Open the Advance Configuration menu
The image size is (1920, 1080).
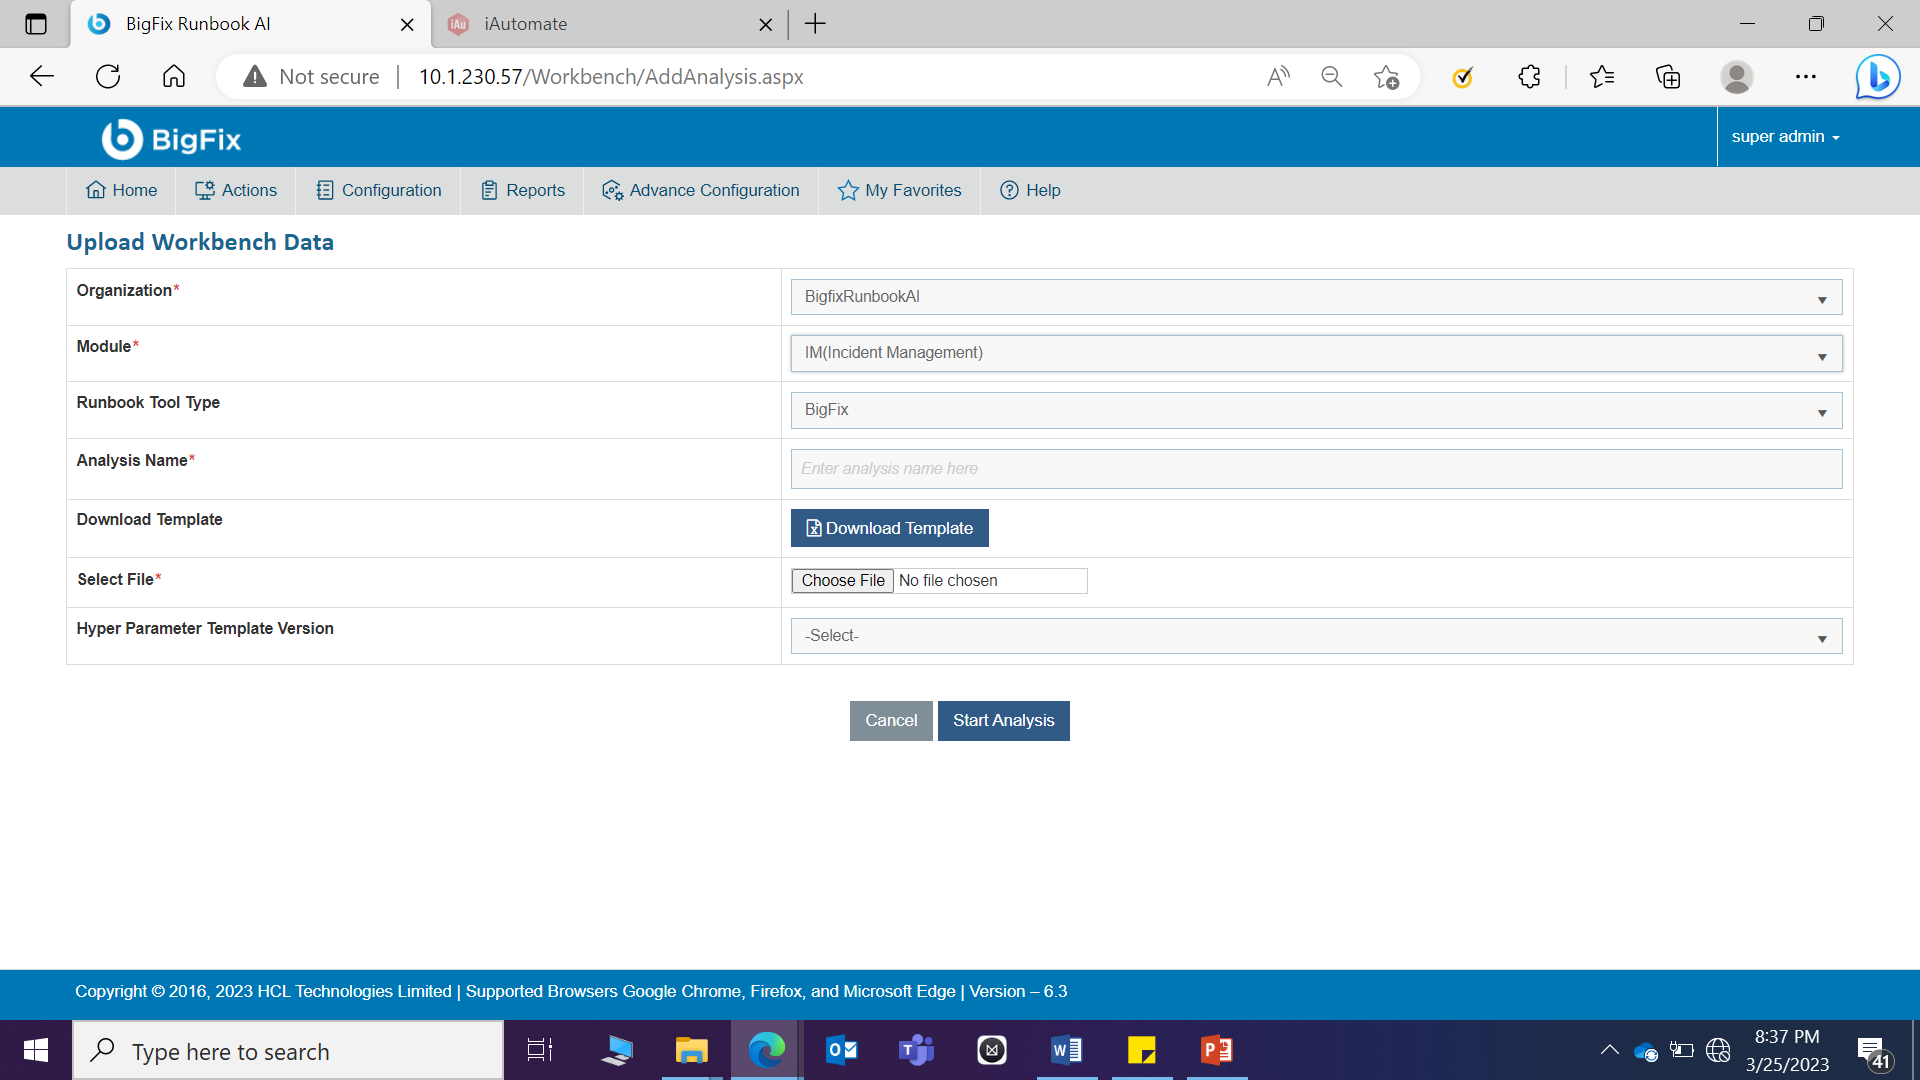tap(701, 190)
